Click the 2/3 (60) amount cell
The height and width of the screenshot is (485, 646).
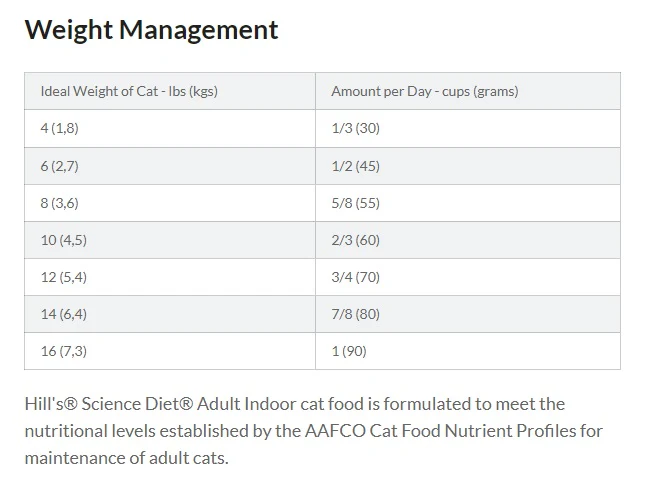(468, 240)
